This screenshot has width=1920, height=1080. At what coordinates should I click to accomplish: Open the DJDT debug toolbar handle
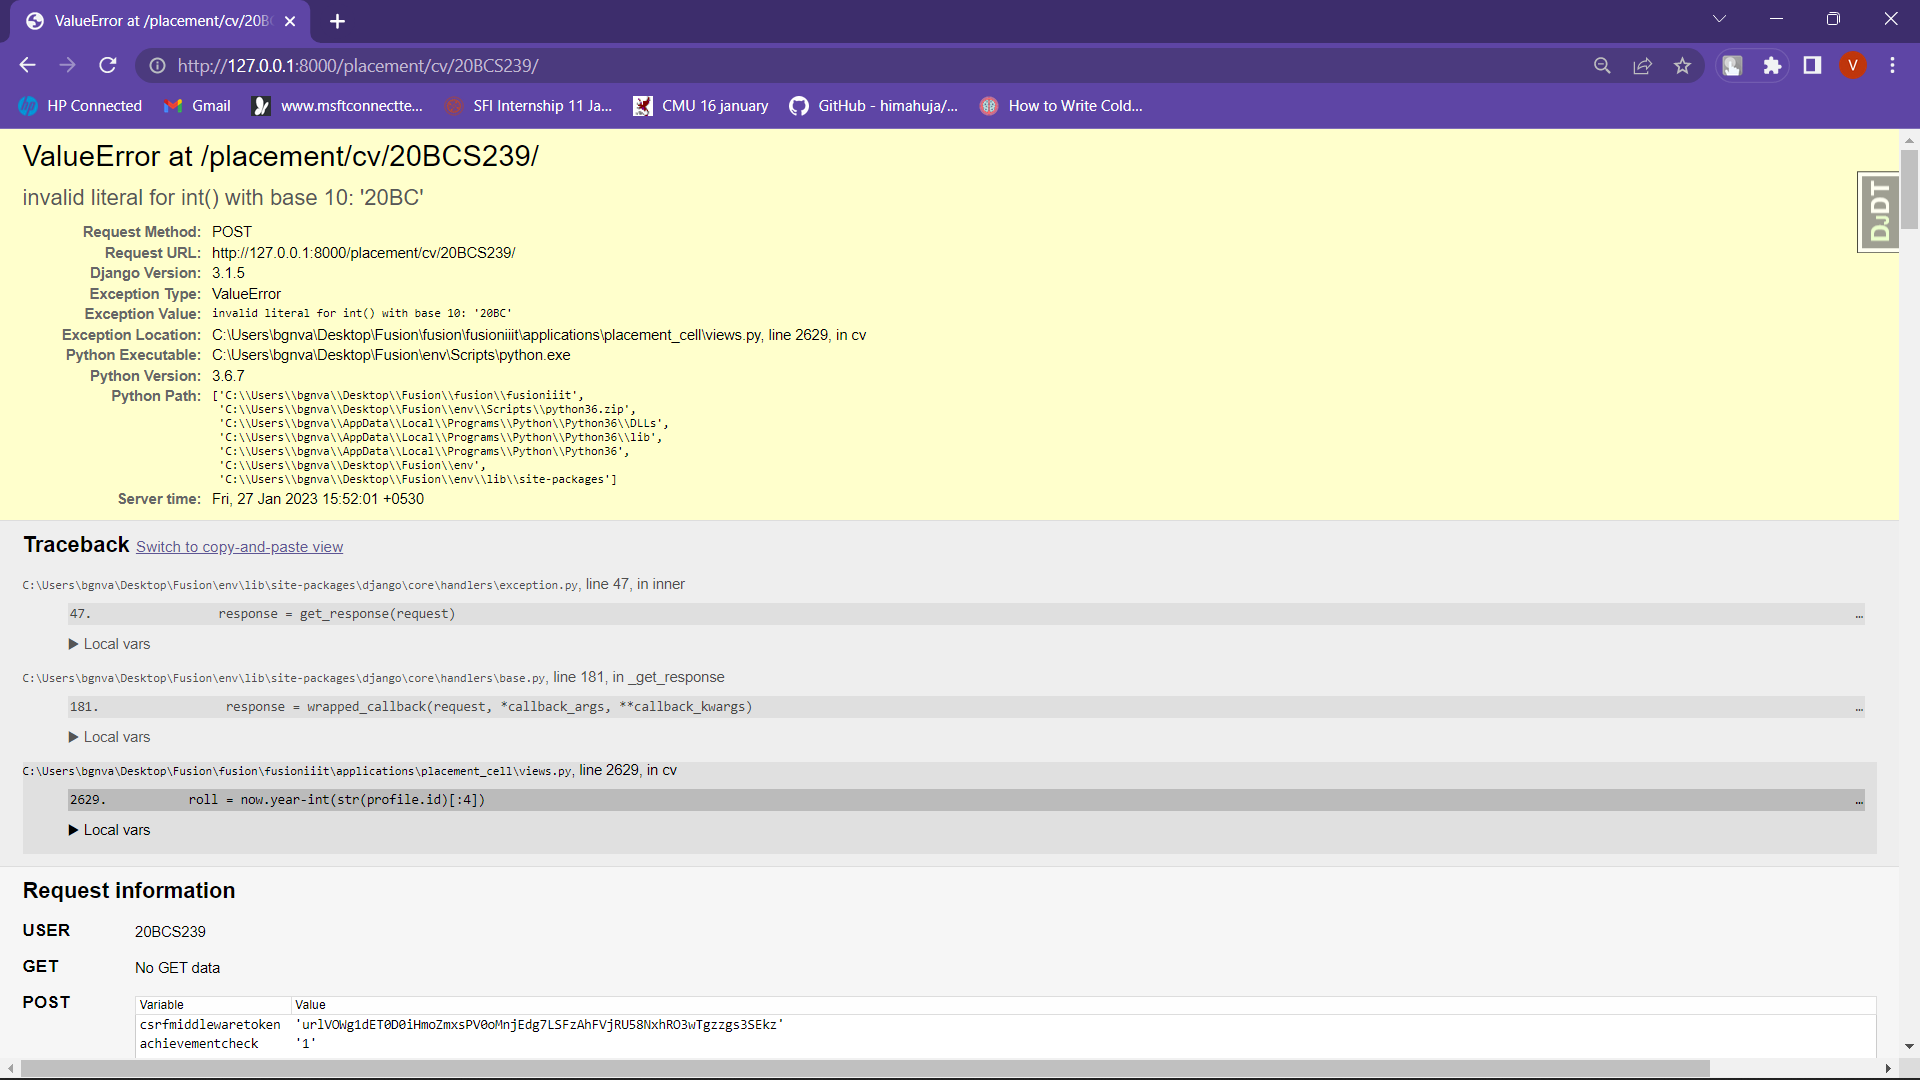point(1878,211)
